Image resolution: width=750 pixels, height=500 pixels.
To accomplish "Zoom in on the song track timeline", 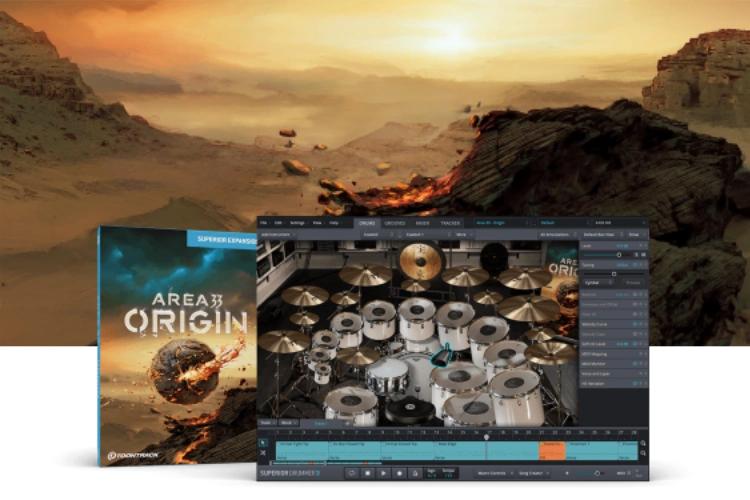I will [643, 444].
